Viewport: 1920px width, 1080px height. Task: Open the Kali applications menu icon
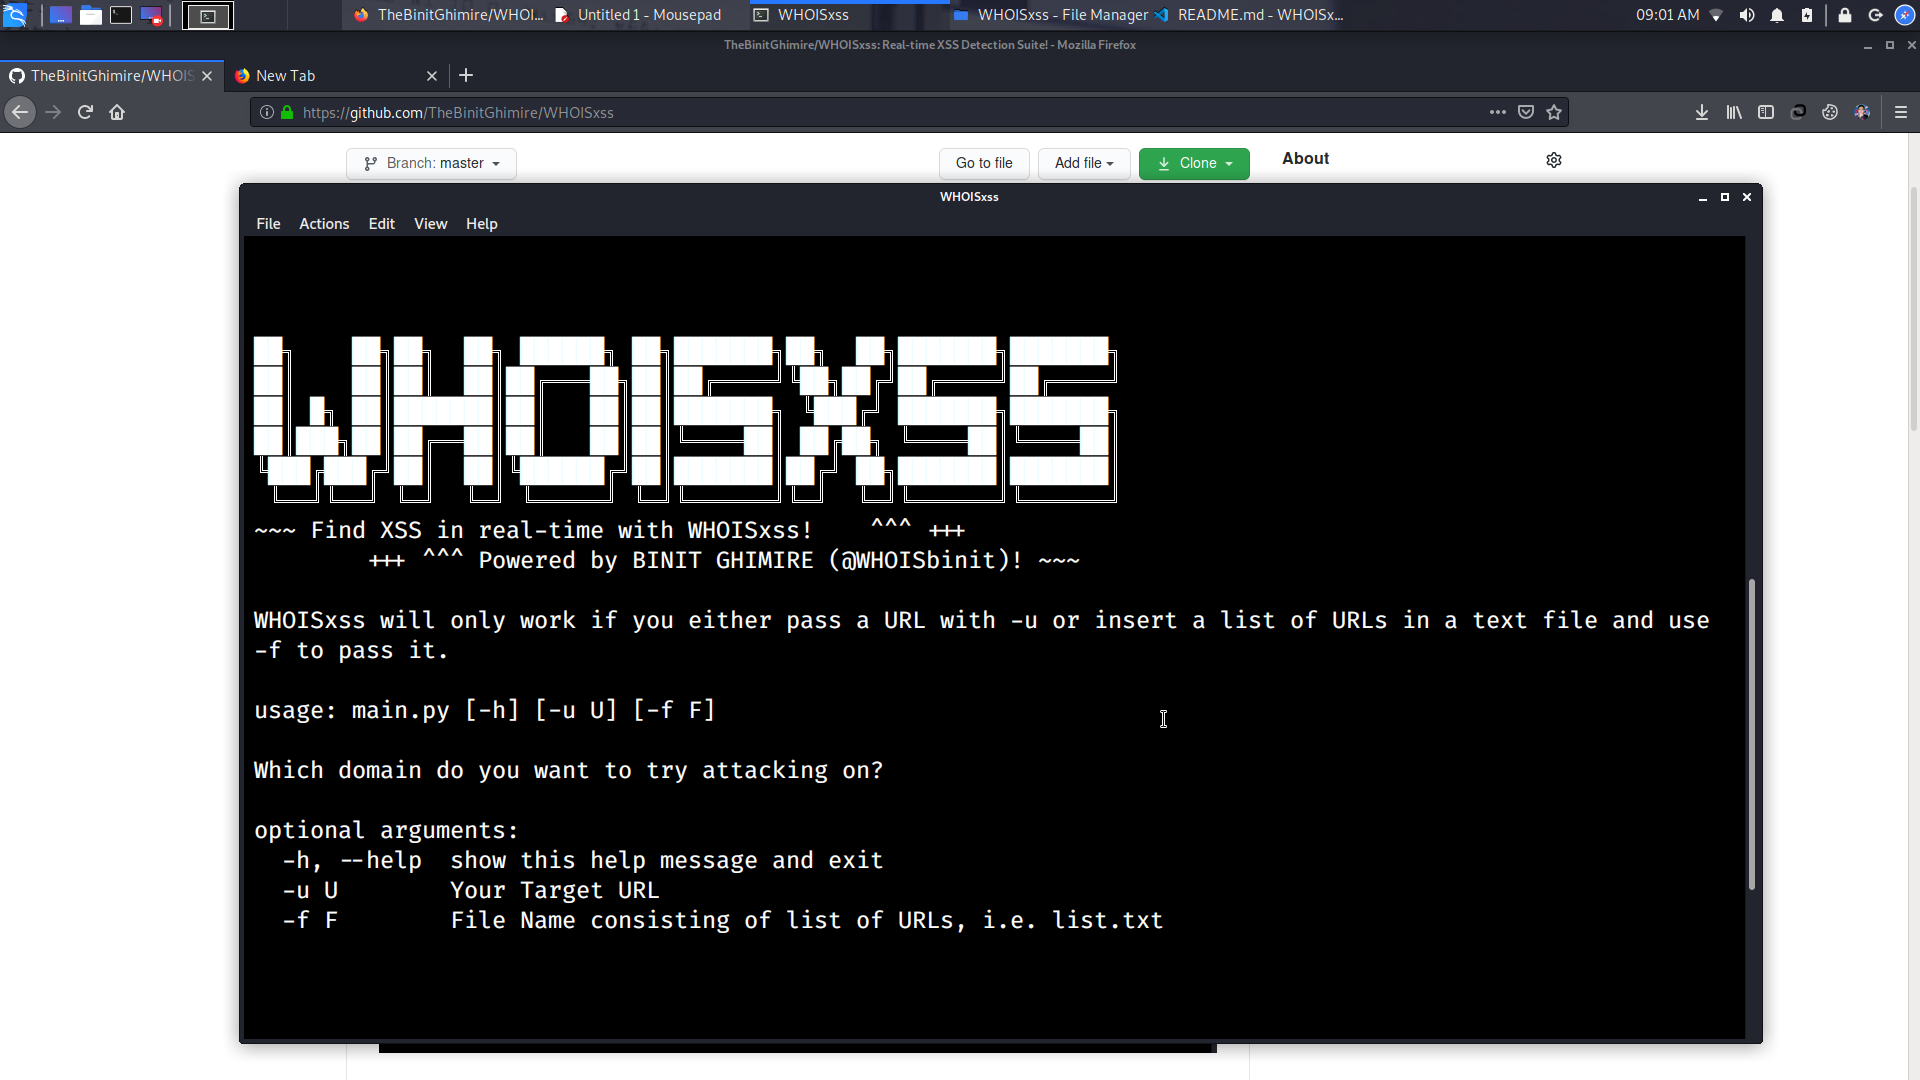[x=17, y=15]
